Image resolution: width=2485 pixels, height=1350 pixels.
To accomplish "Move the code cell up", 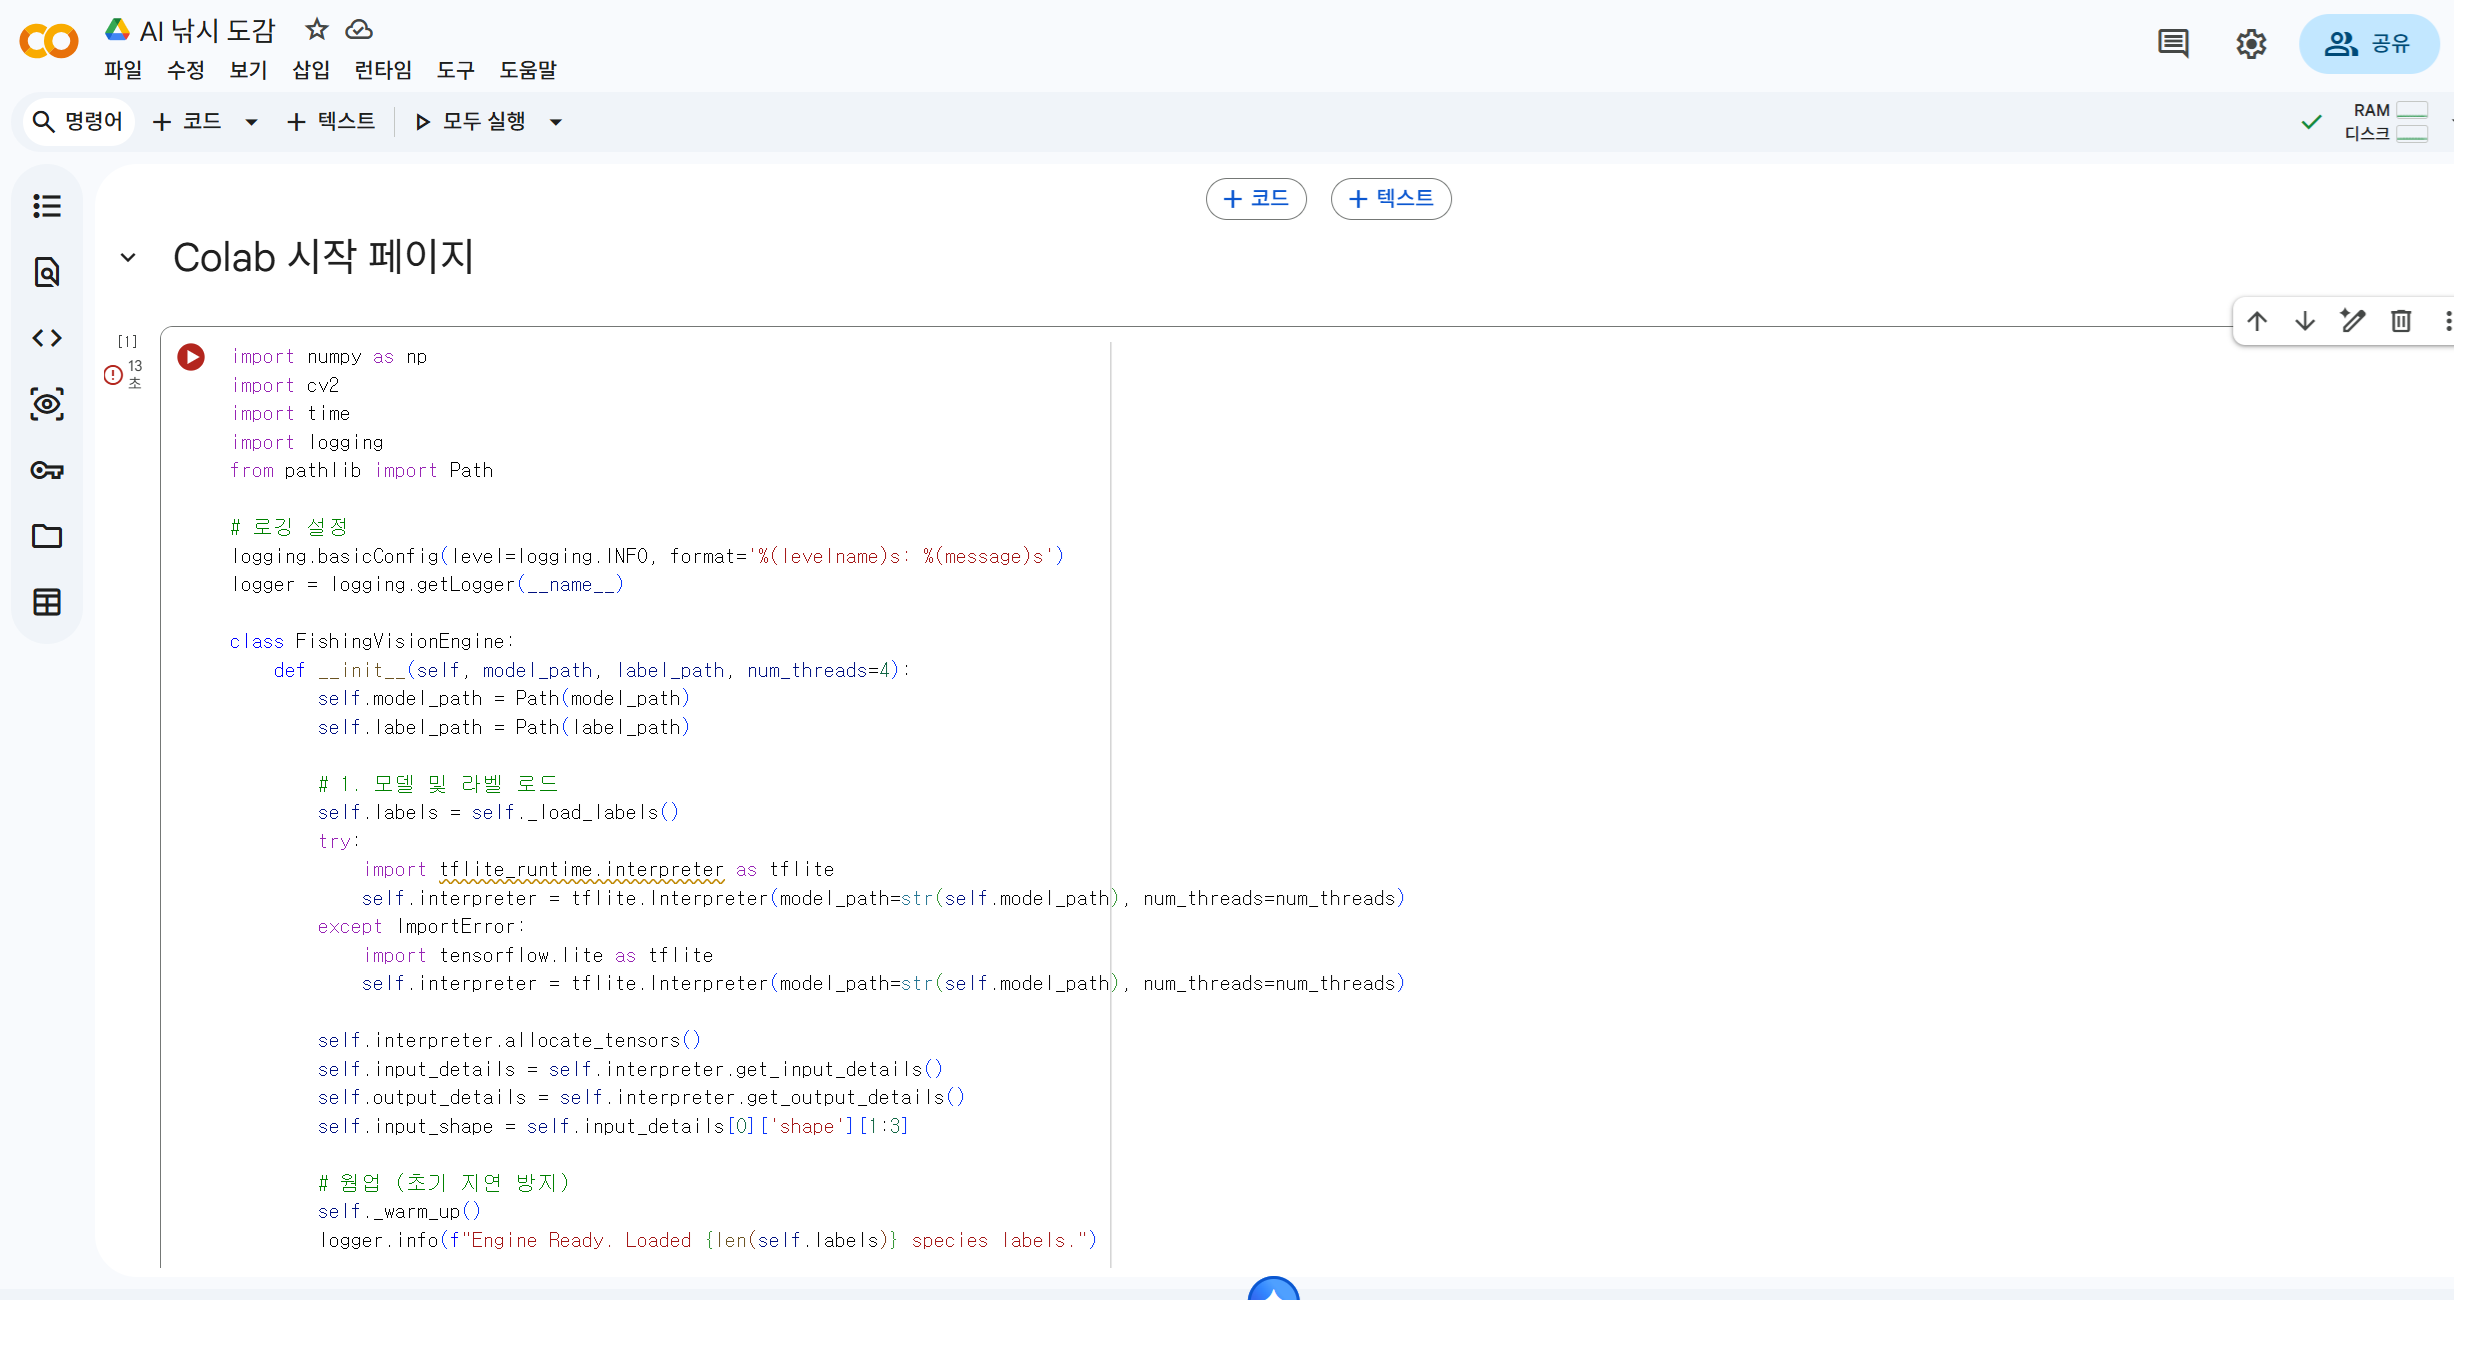I will pos(2257,321).
